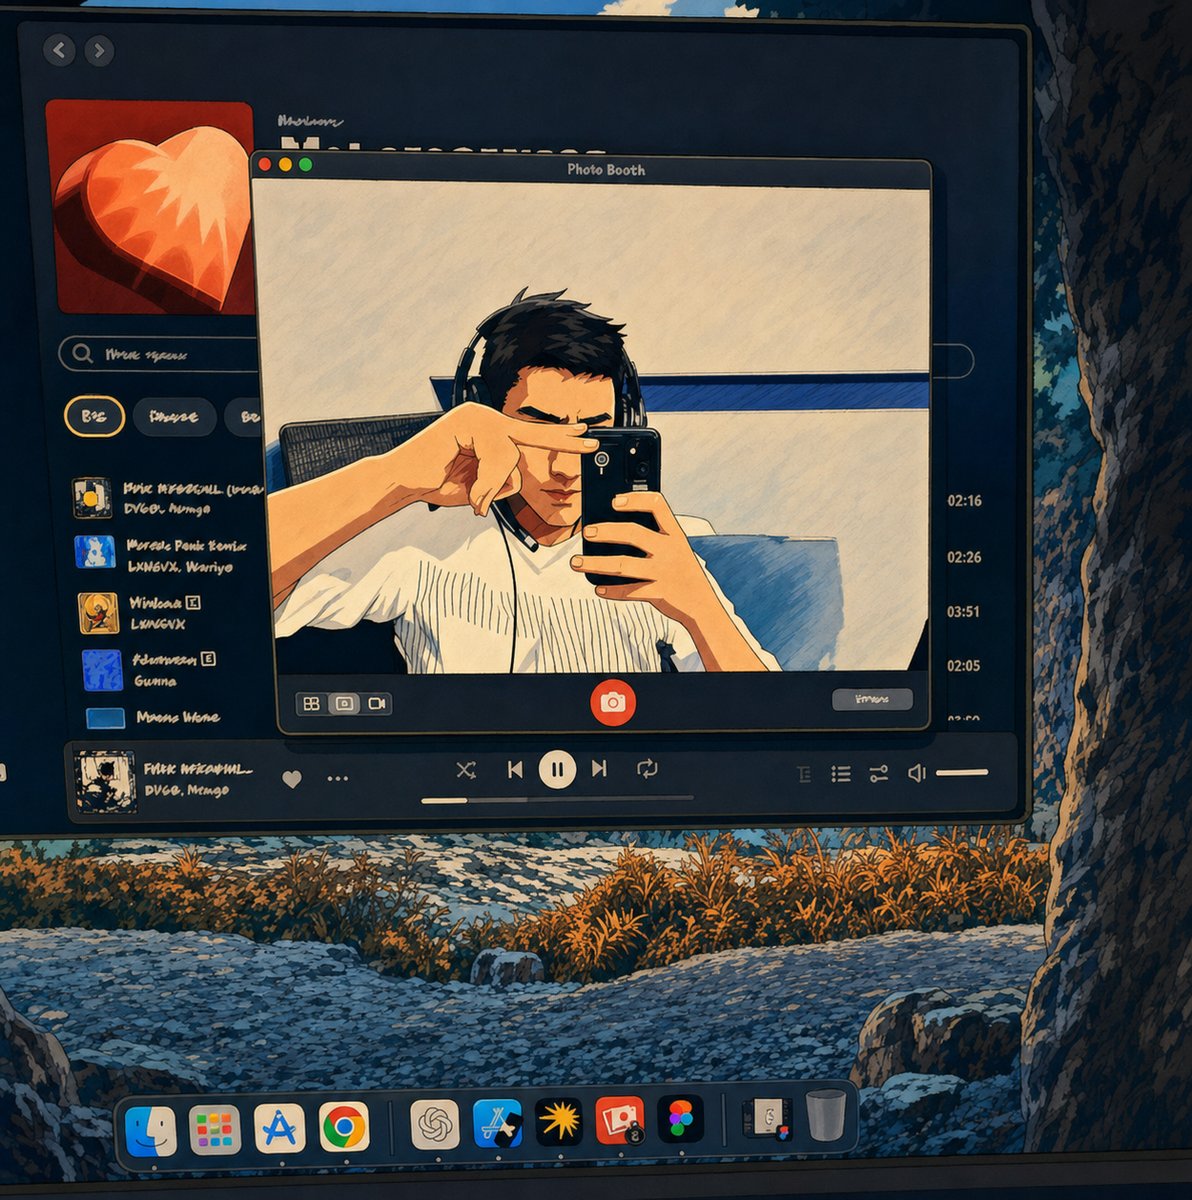Screen dimensions: 1192x1200
Task: Open the Effects button in Photo Booth
Action: (x=872, y=699)
